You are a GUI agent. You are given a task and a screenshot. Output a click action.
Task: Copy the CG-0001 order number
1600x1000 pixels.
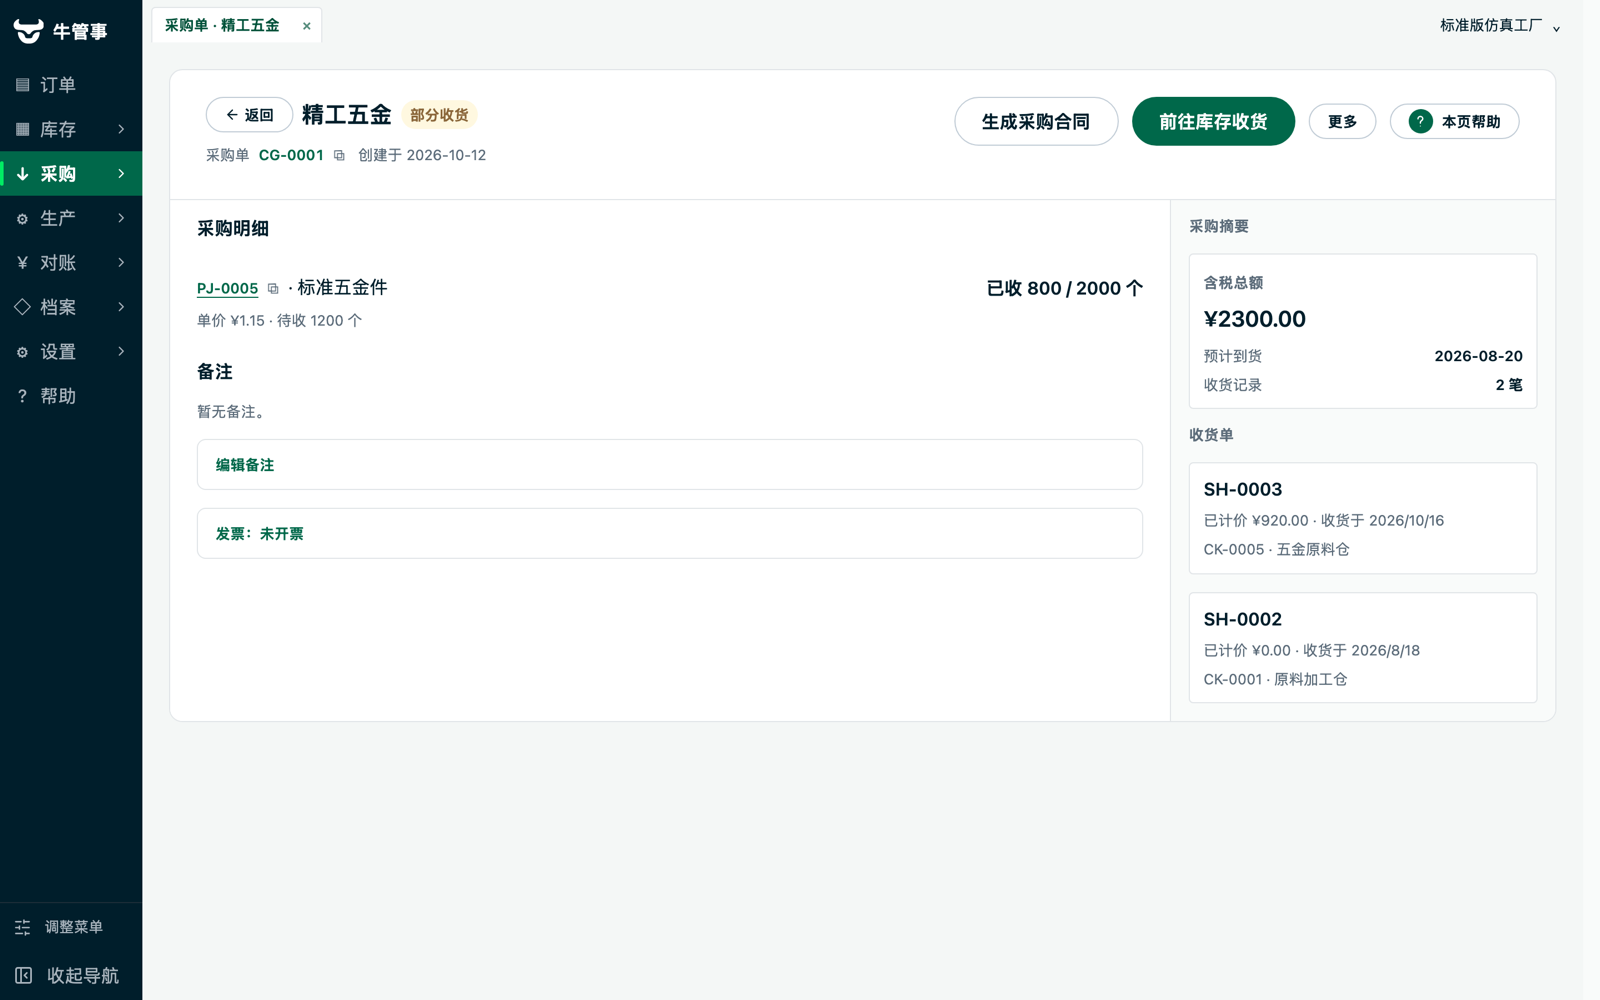click(x=339, y=155)
